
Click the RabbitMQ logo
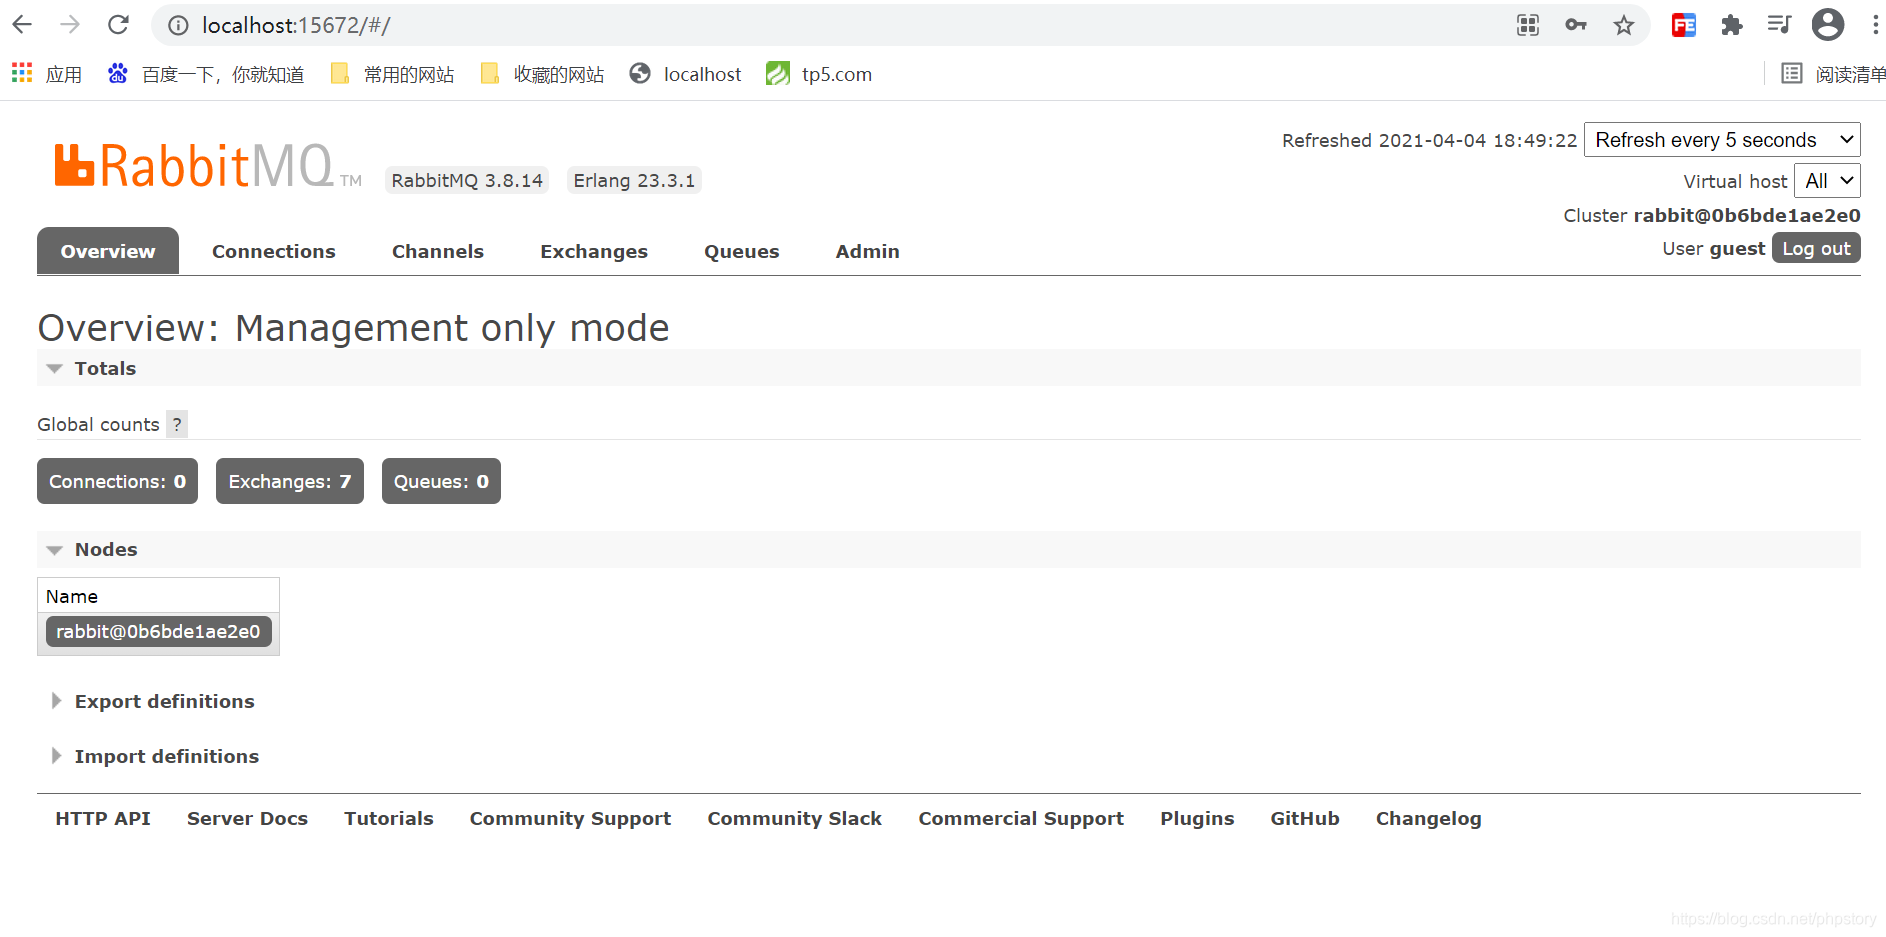coord(208,166)
